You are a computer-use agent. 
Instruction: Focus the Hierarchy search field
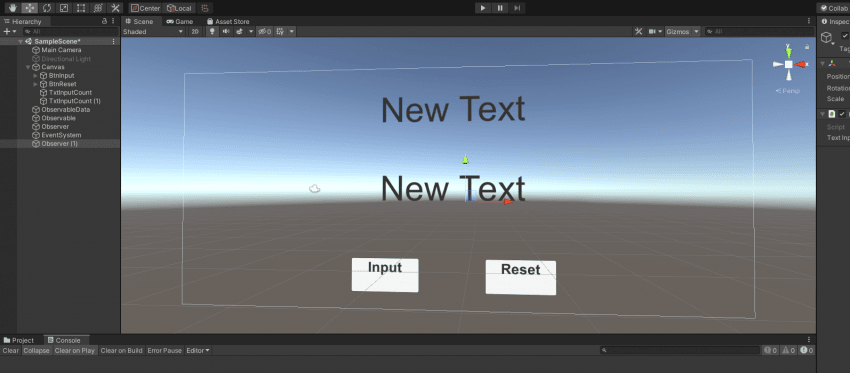point(69,31)
